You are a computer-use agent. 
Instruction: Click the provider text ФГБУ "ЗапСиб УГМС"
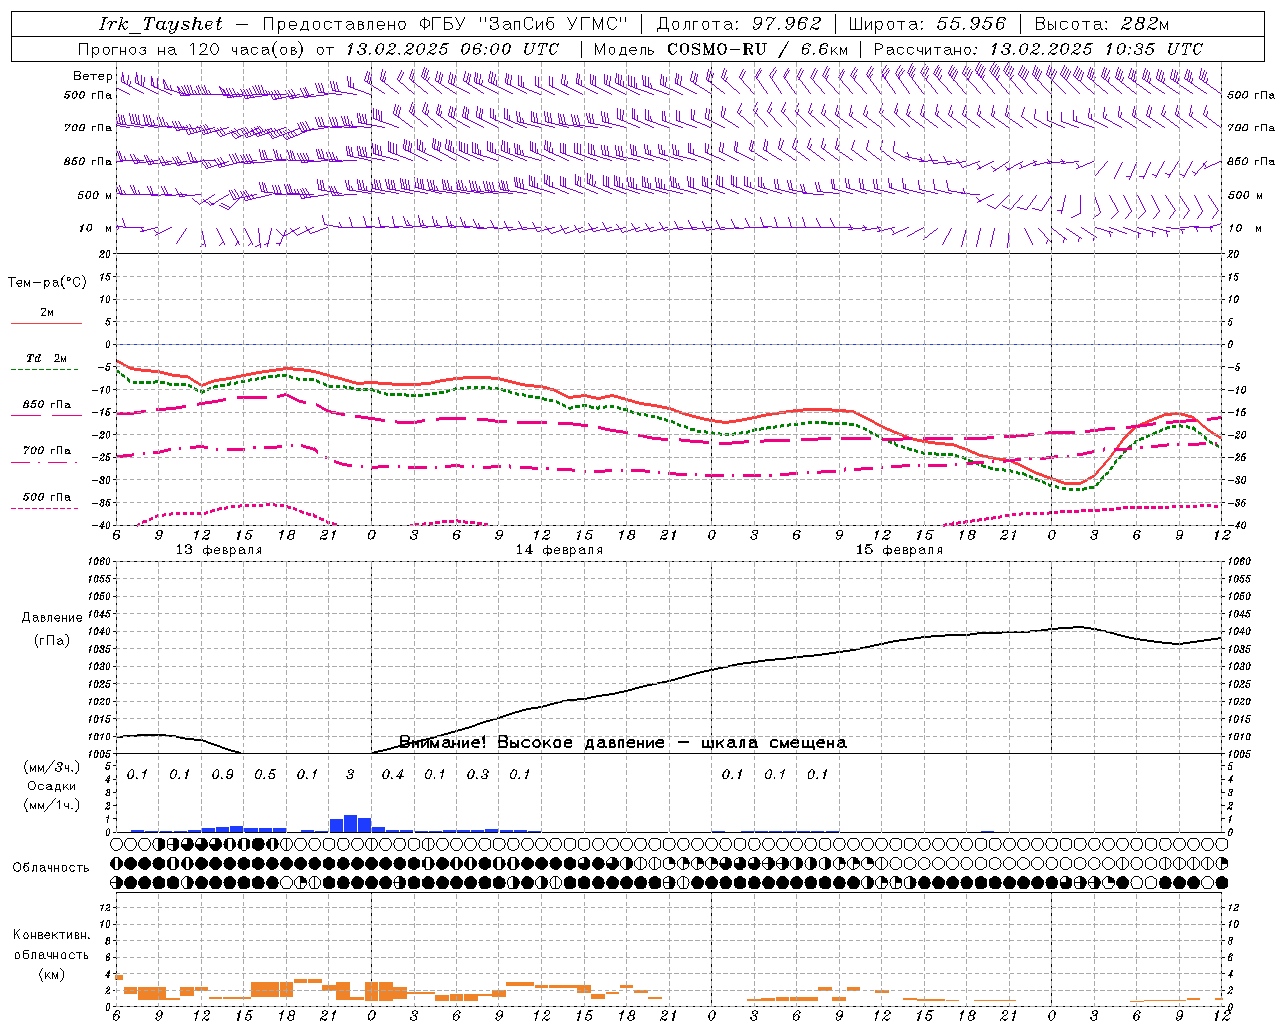click(522, 24)
